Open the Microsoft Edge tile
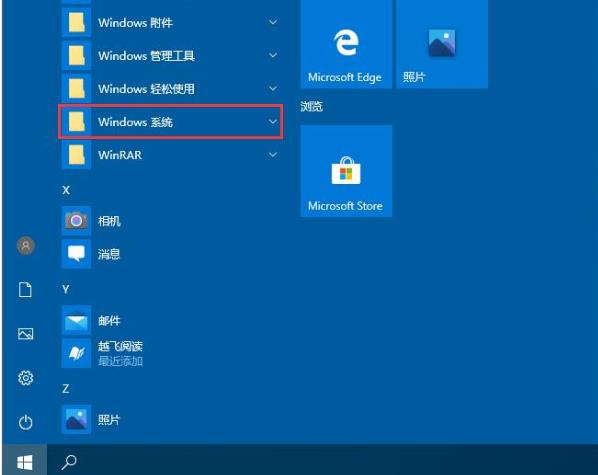 click(x=346, y=44)
